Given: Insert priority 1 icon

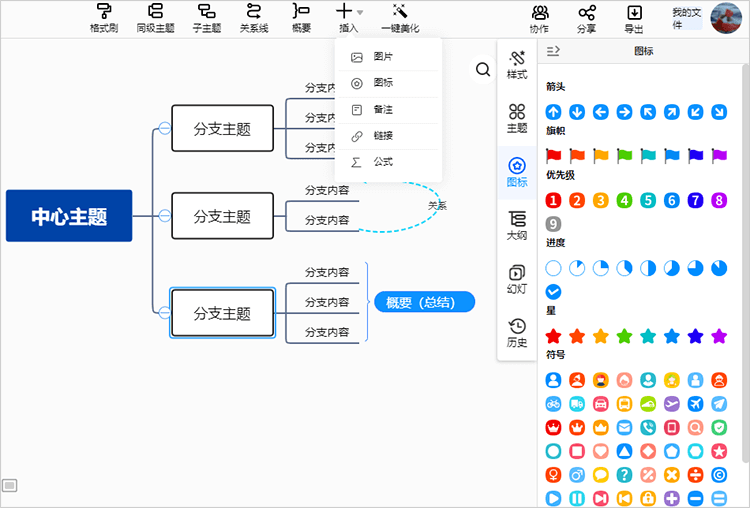Looking at the screenshot, I should point(553,200).
